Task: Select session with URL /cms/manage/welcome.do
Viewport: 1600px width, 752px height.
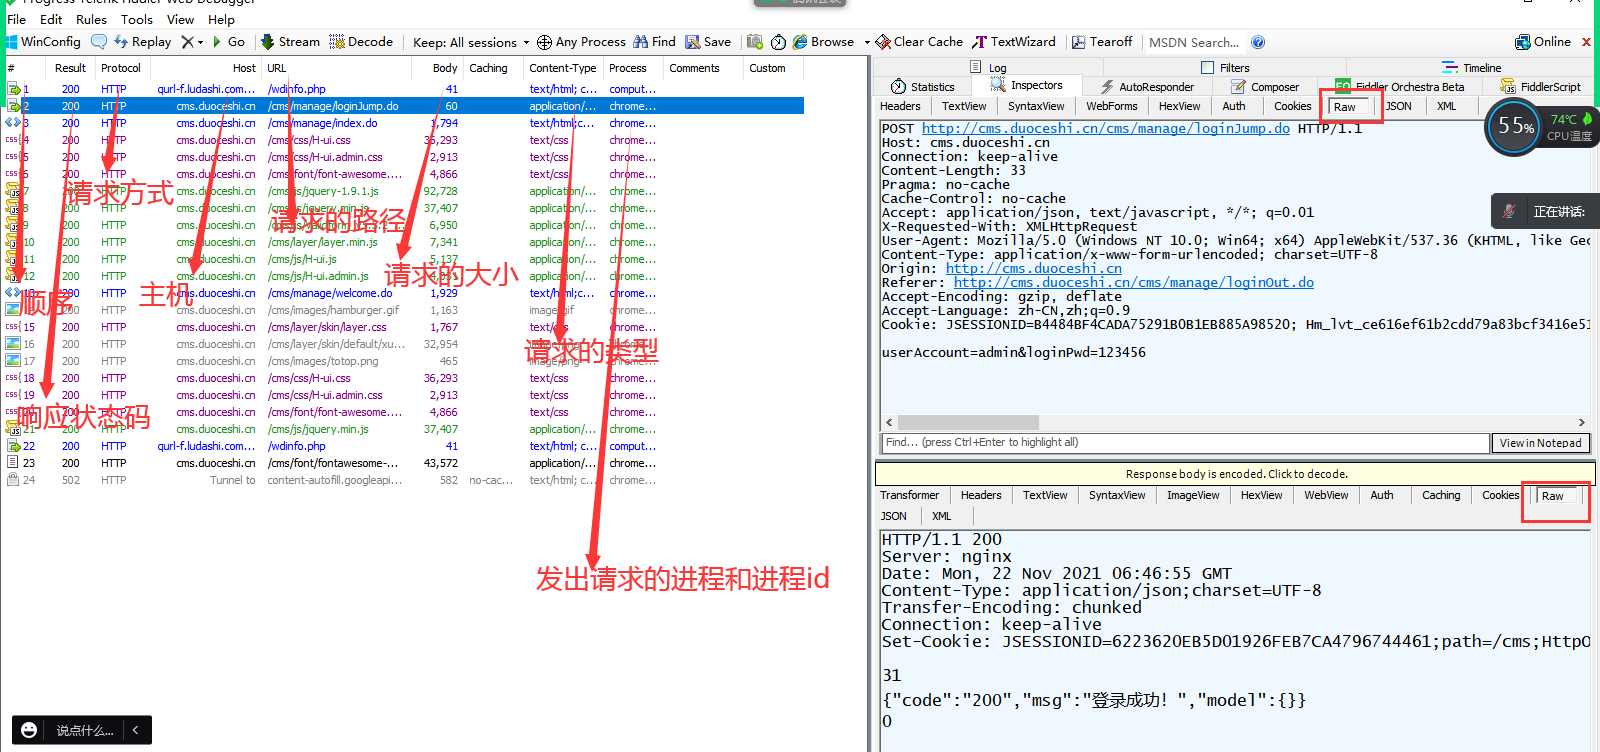Action: (404, 293)
